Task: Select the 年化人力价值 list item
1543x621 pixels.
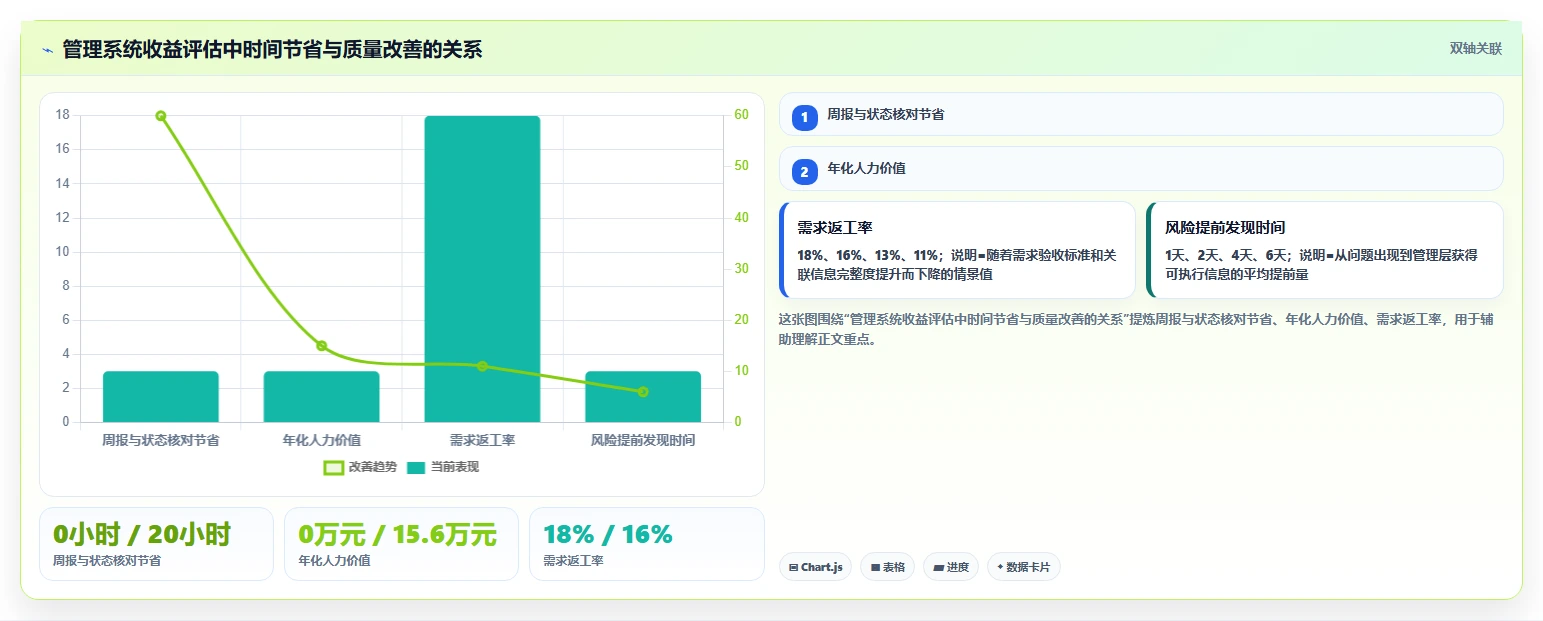Action: click(1141, 169)
